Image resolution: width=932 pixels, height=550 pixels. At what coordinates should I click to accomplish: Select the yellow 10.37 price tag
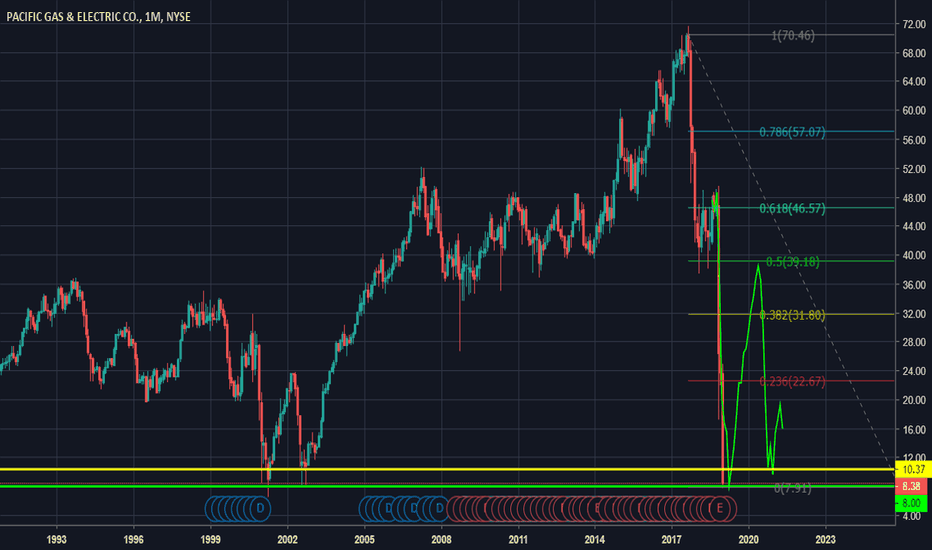(913, 470)
